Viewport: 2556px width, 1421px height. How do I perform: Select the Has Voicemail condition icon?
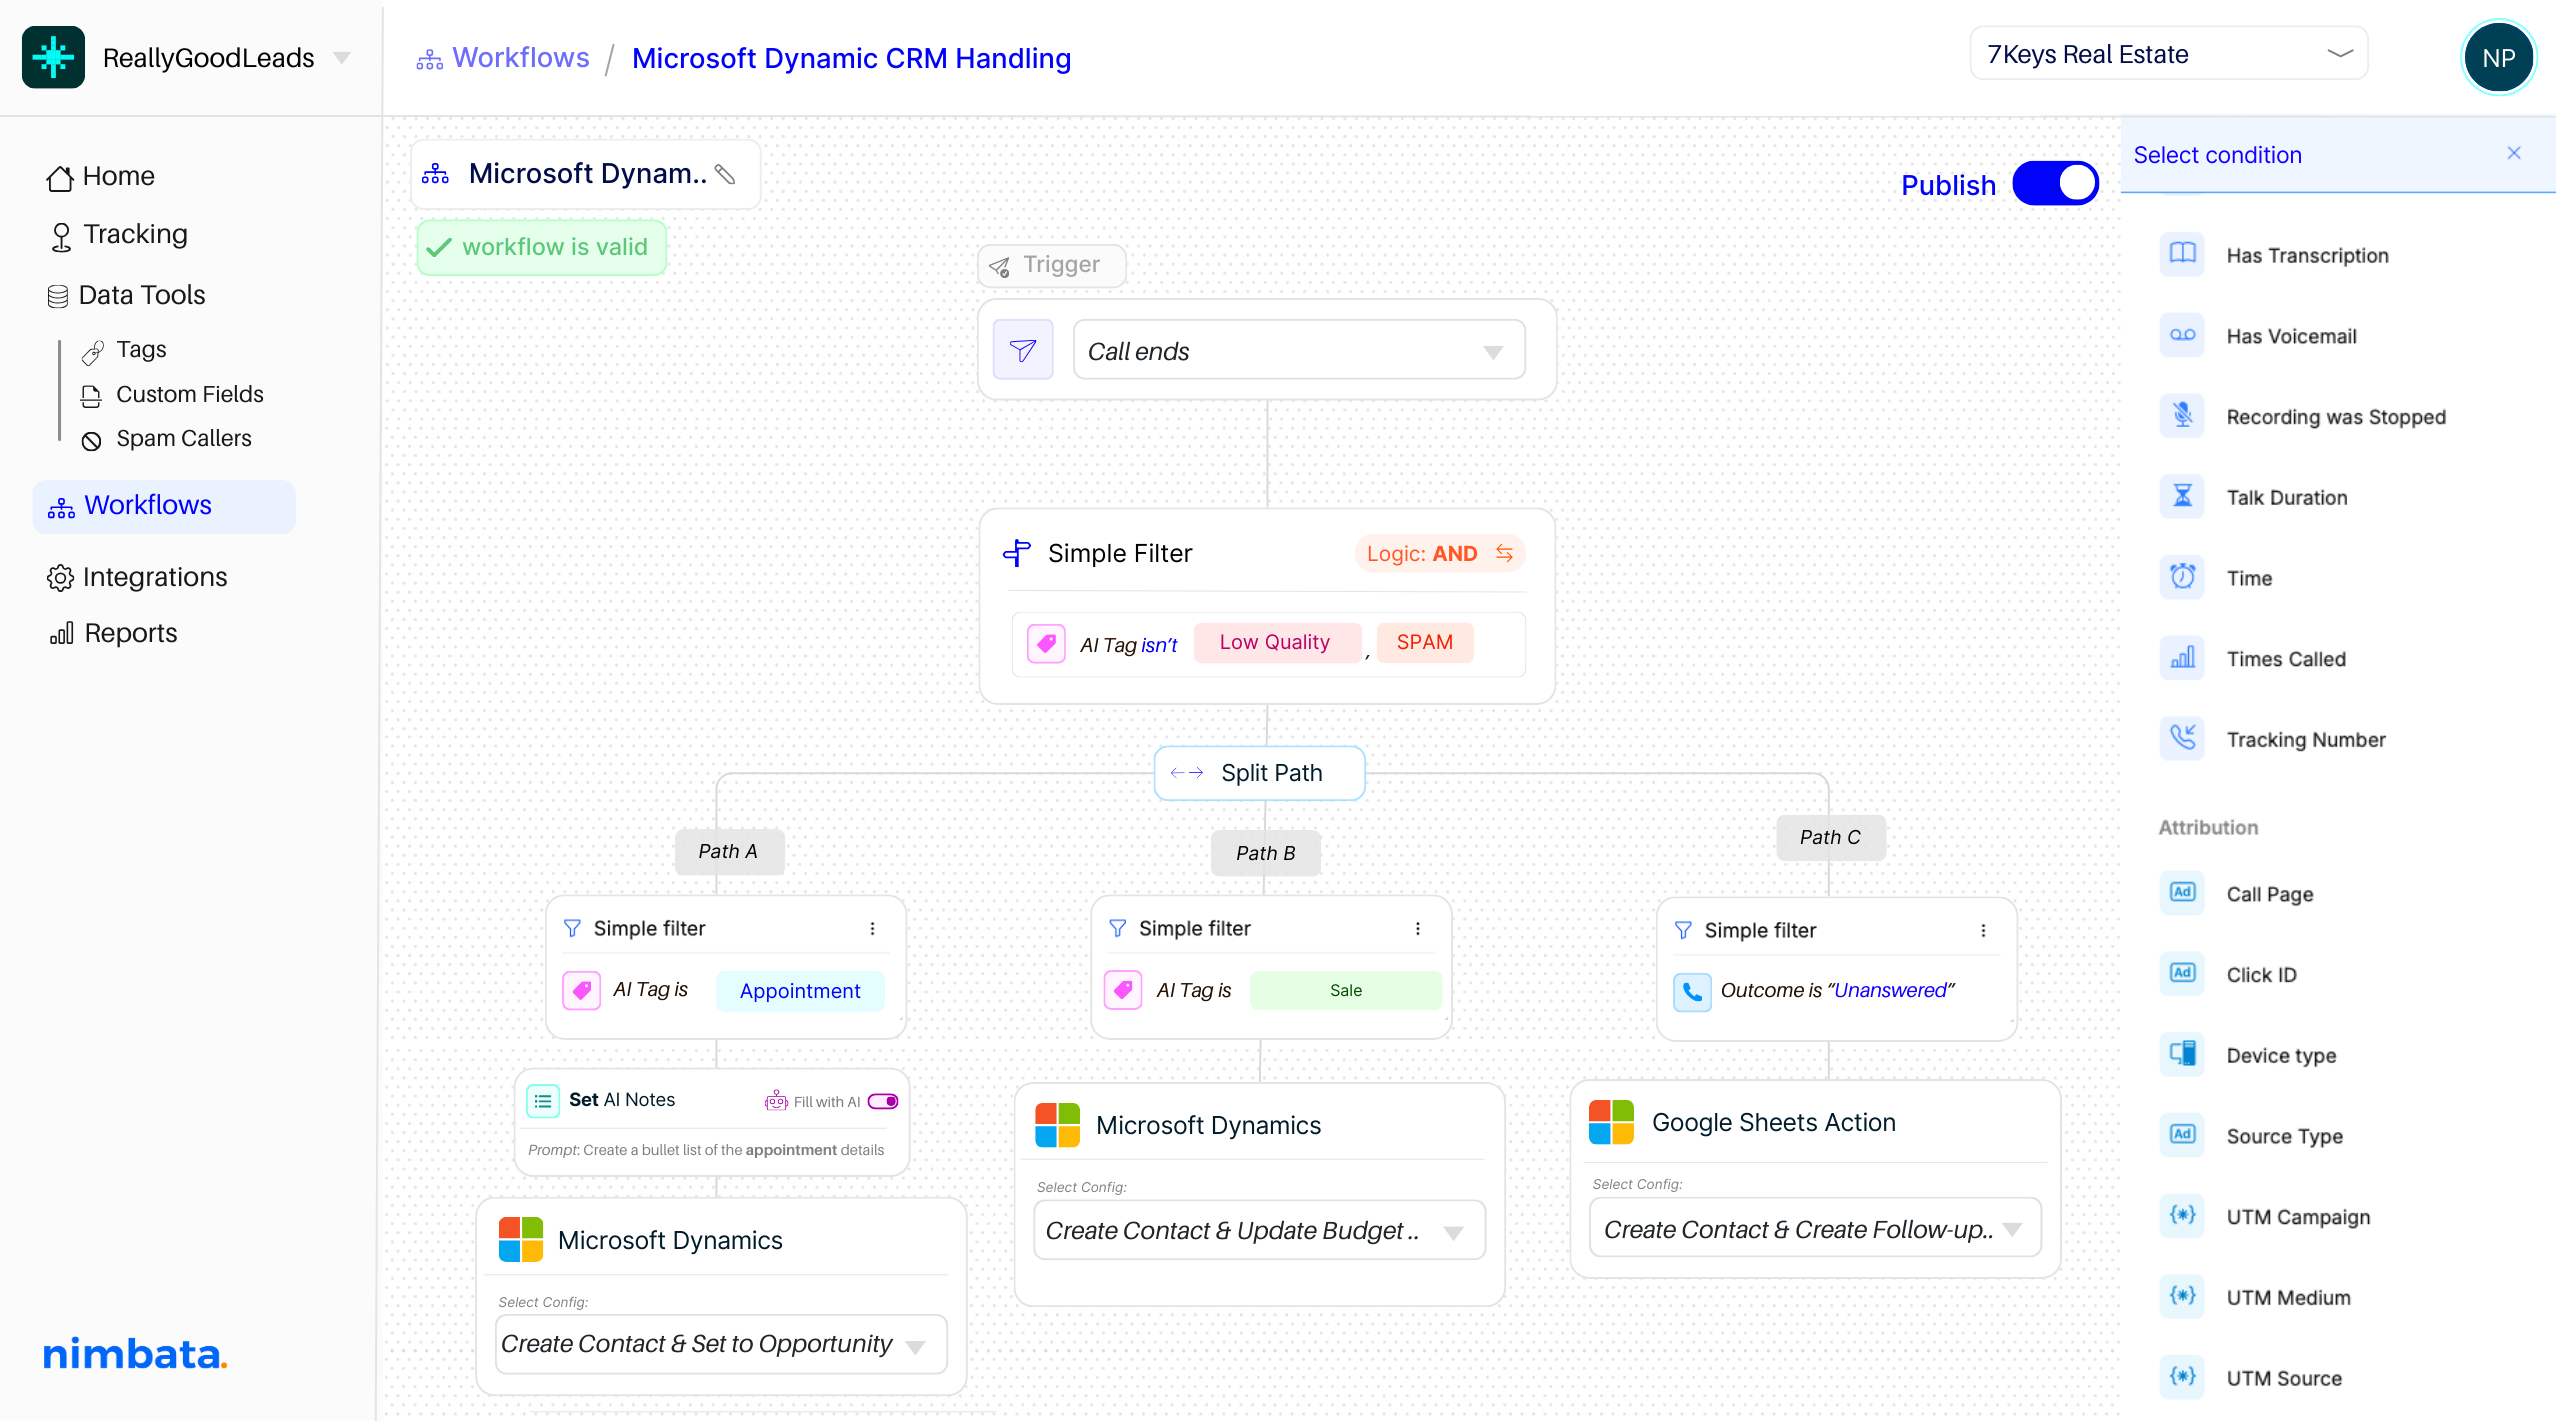(x=2182, y=336)
